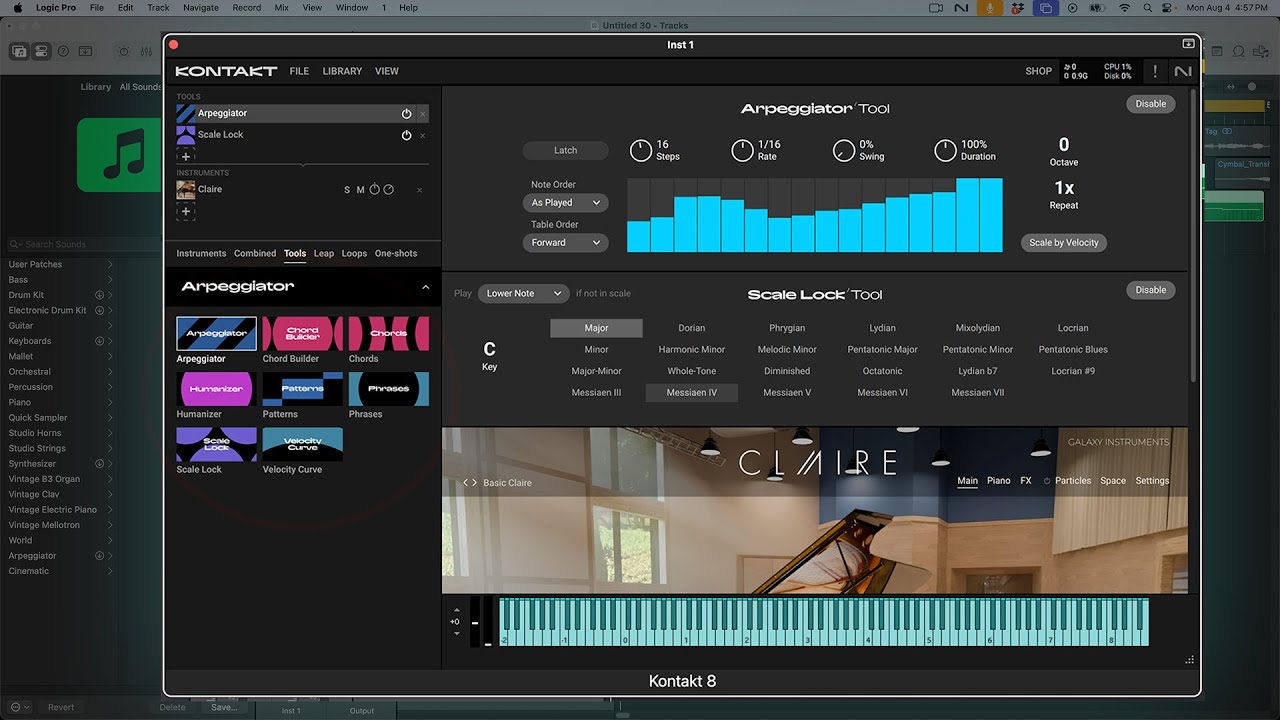Remove the Scale Lock tool with its X
The width and height of the screenshot is (1280, 720).
pos(422,135)
